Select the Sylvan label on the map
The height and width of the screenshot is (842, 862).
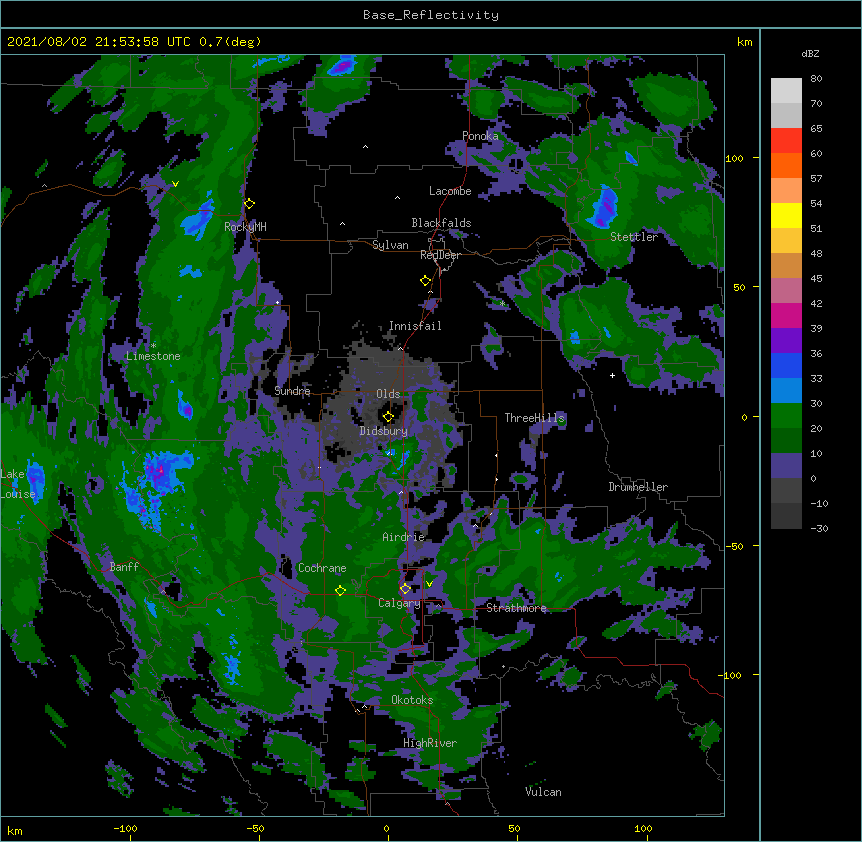(390, 245)
